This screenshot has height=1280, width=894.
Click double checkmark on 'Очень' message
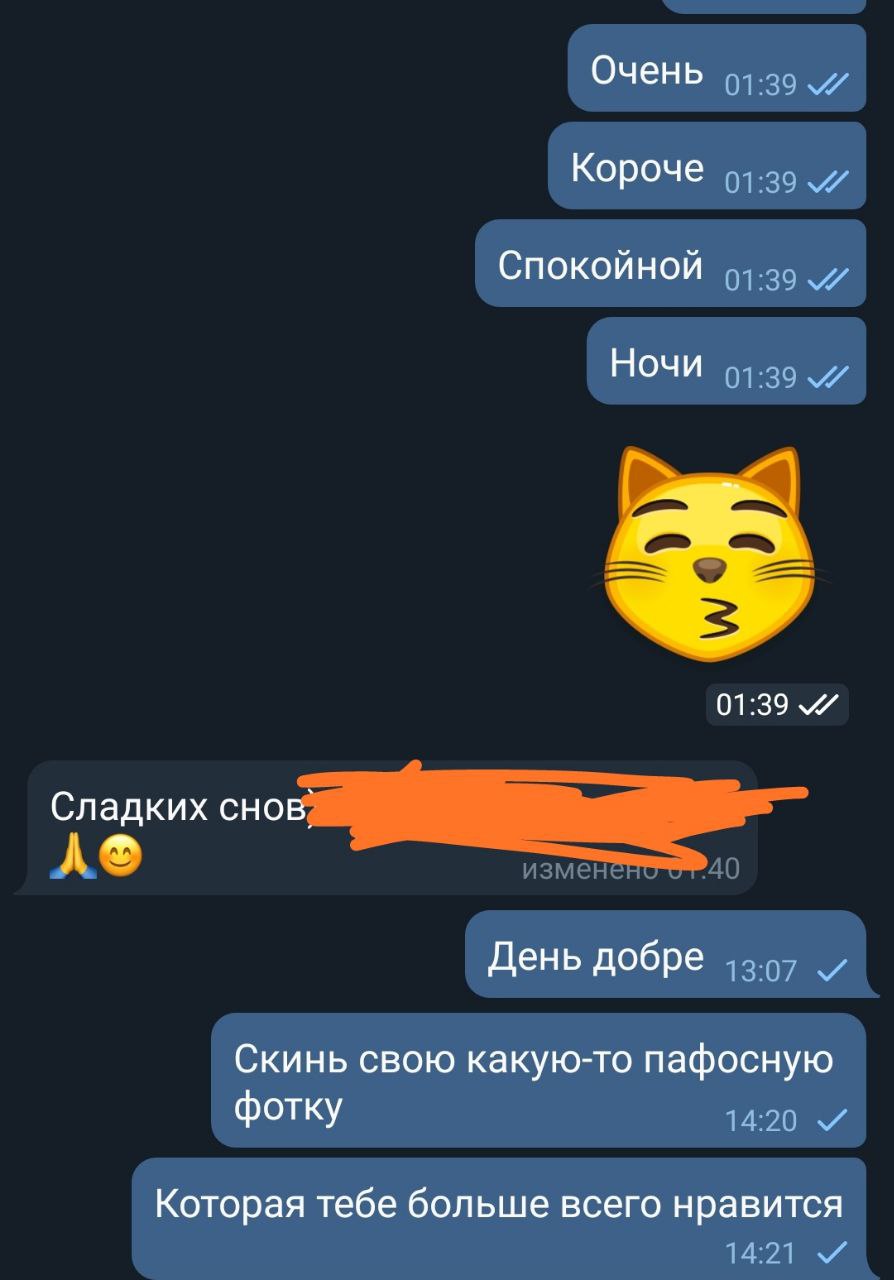(x=827, y=86)
